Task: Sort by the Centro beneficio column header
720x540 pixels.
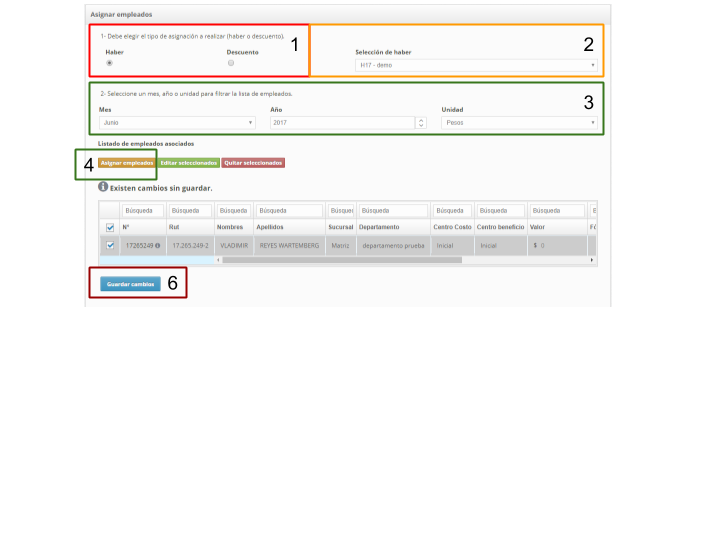Action: 501,227
